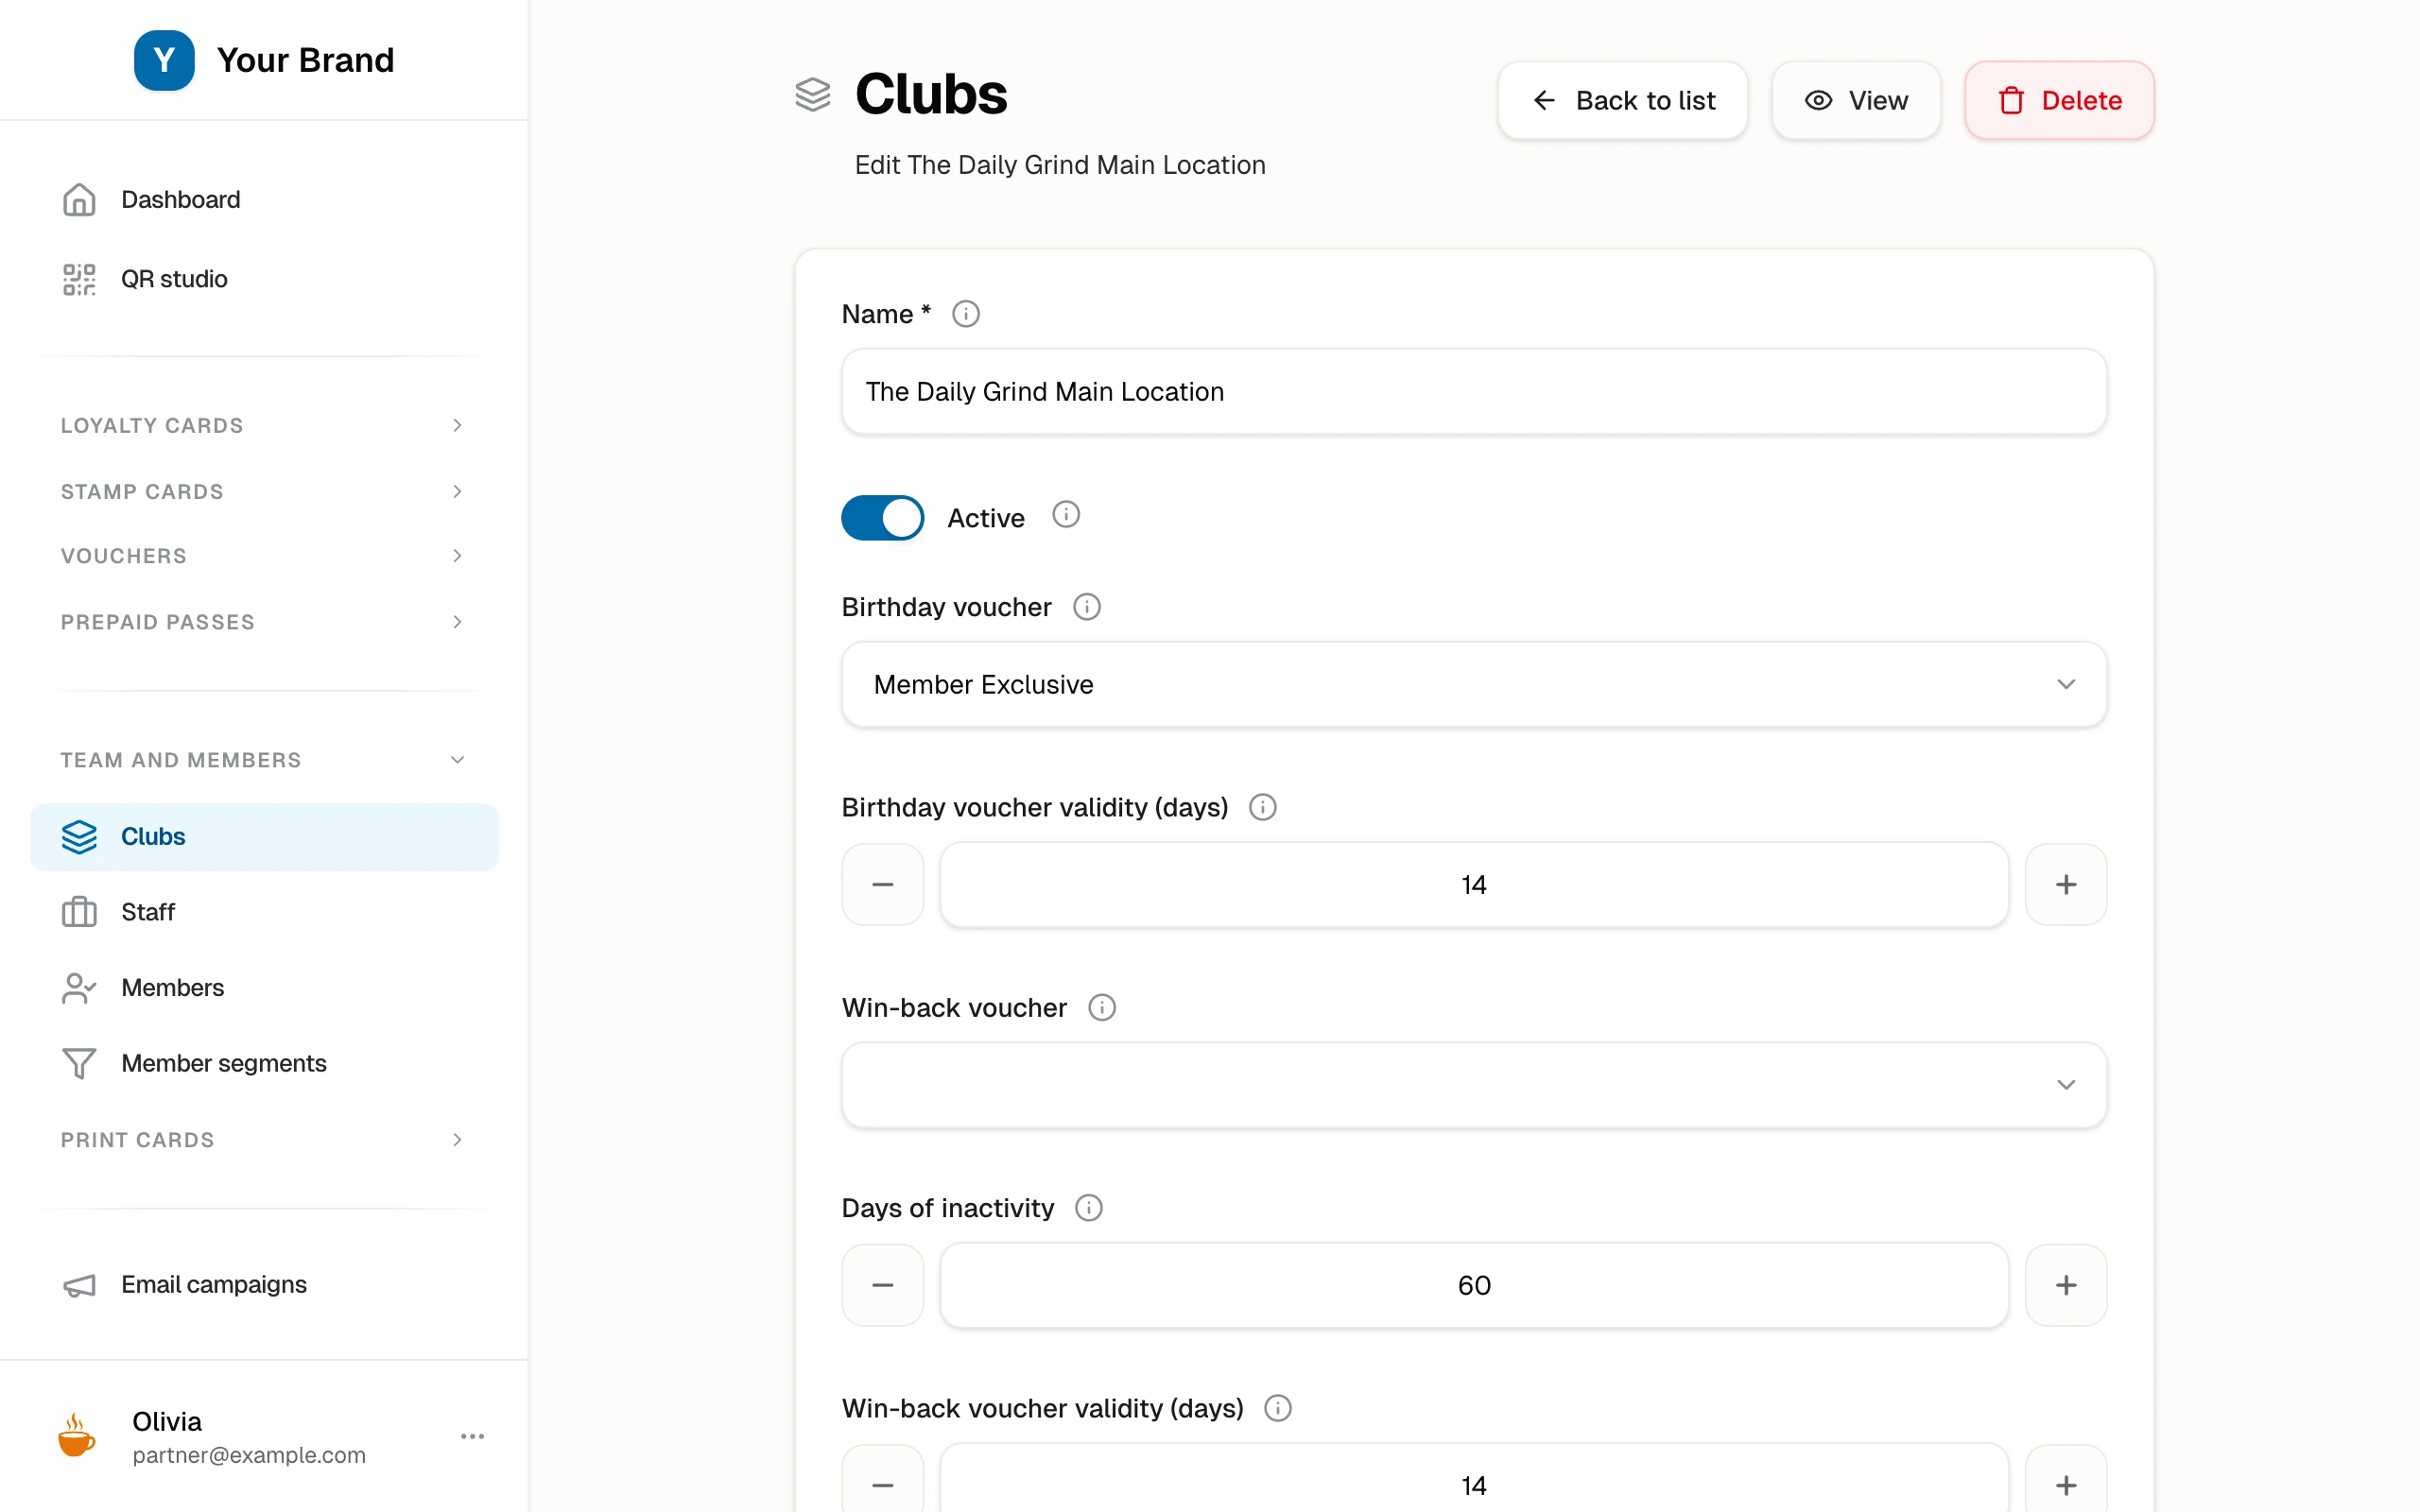Click the Days of inactivity number field
The width and height of the screenshot is (2420, 1512).
coord(1474,1285)
